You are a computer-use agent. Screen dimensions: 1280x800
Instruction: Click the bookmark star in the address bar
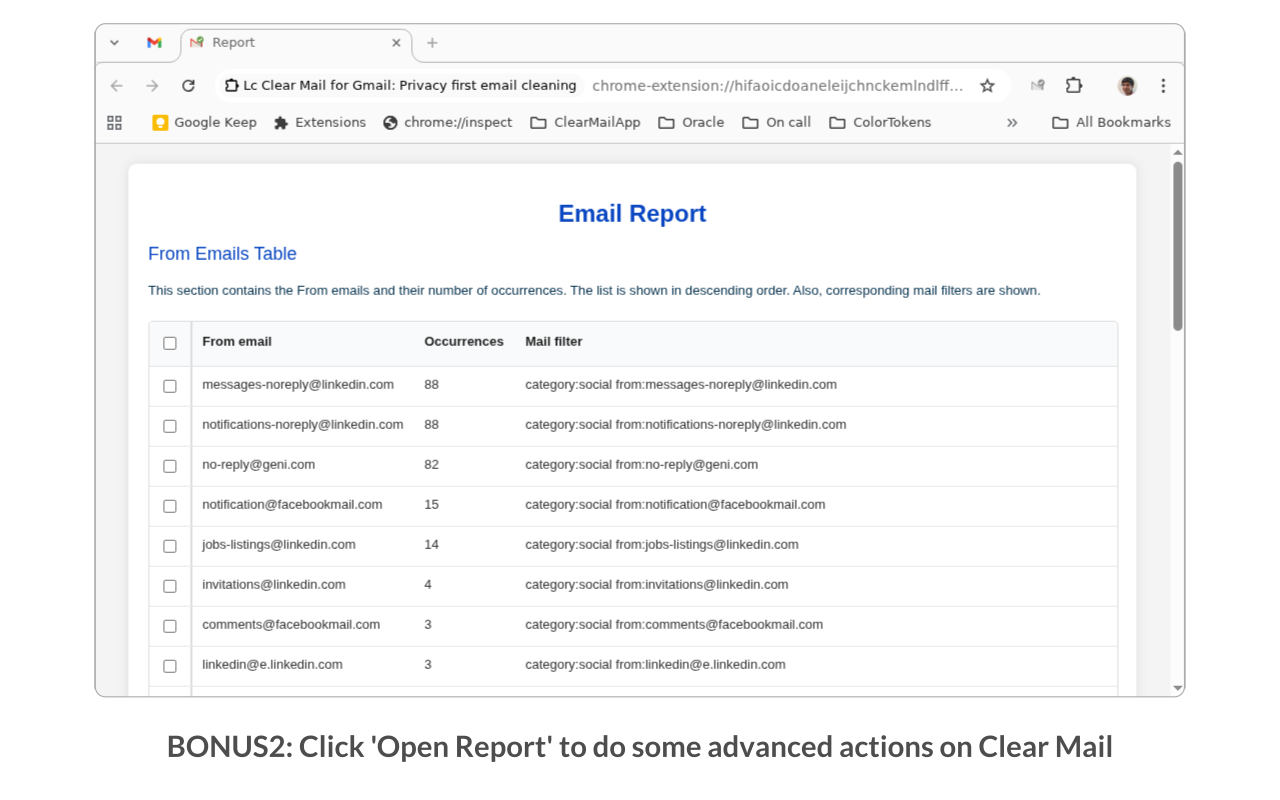(987, 86)
